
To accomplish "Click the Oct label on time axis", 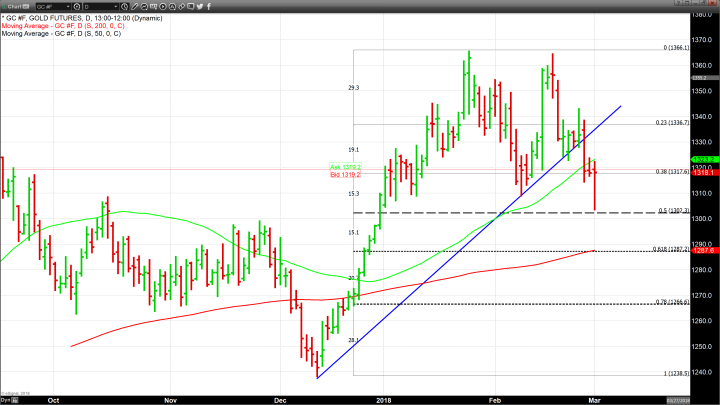I will click(53, 400).
